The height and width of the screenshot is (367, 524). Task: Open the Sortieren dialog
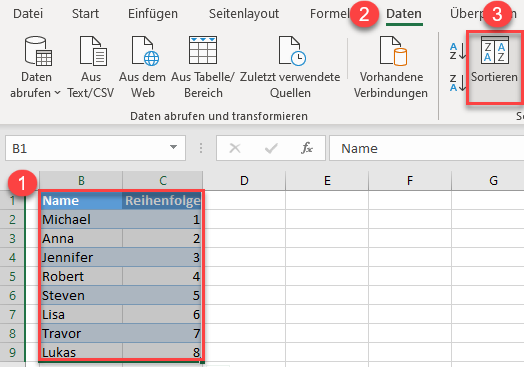pyautogui.click(x=494, y=67)
